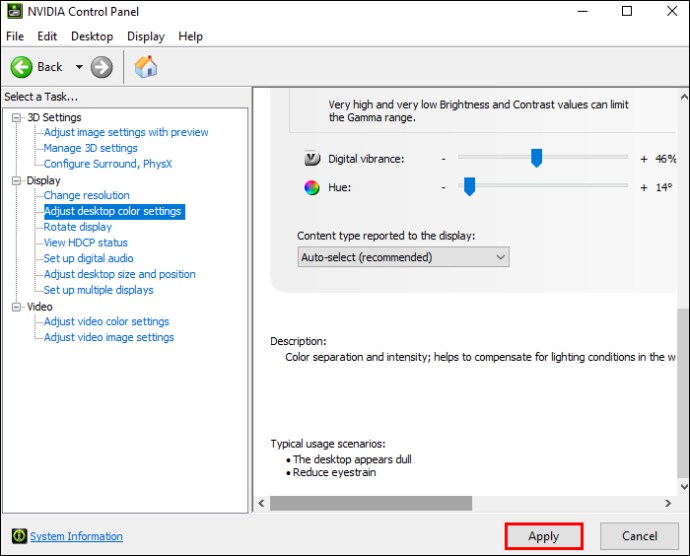This screenshot has width=690, height=556.
Task: Click the vertical scrollbar thumb
Action: 683,393
